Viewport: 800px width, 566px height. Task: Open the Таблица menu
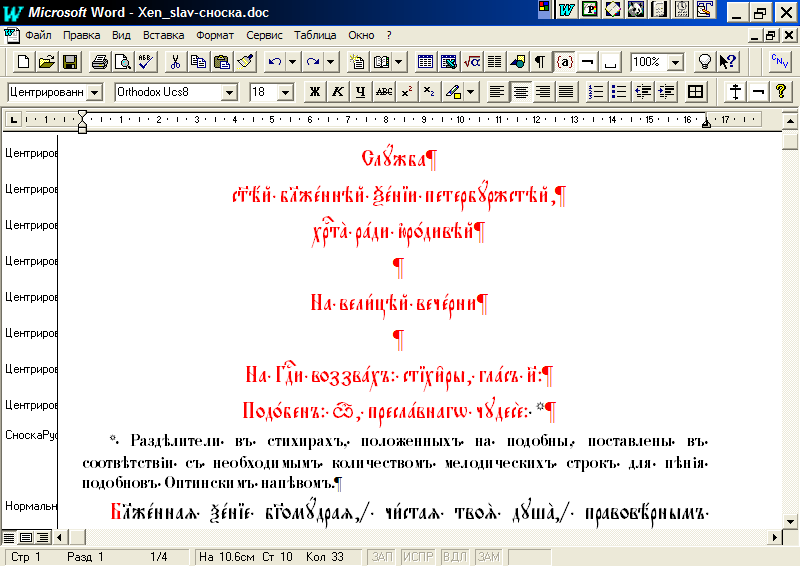coord(315,34)
